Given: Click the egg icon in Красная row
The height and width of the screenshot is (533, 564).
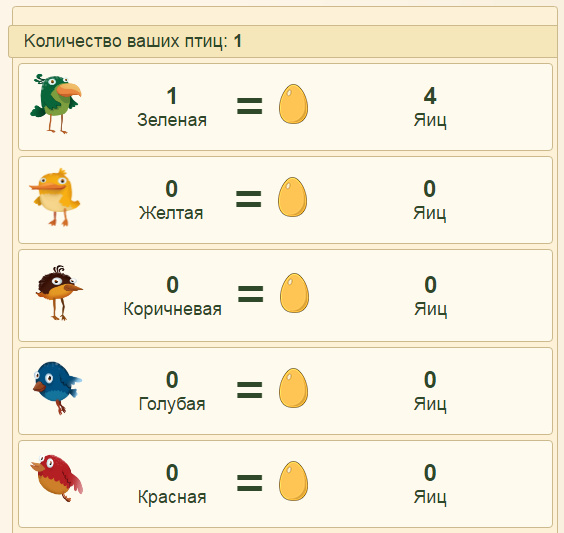Looking at the screenshot, I should tap(294, 481).
